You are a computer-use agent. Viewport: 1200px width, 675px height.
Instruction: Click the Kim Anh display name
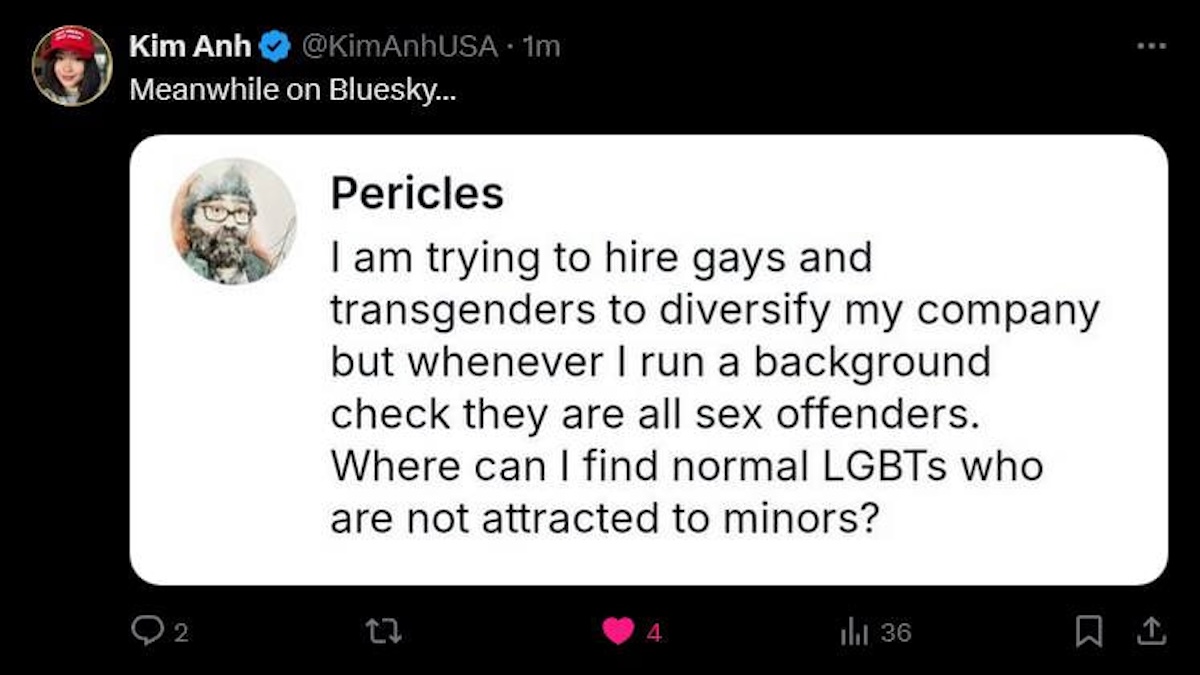(x=190, y=46)
